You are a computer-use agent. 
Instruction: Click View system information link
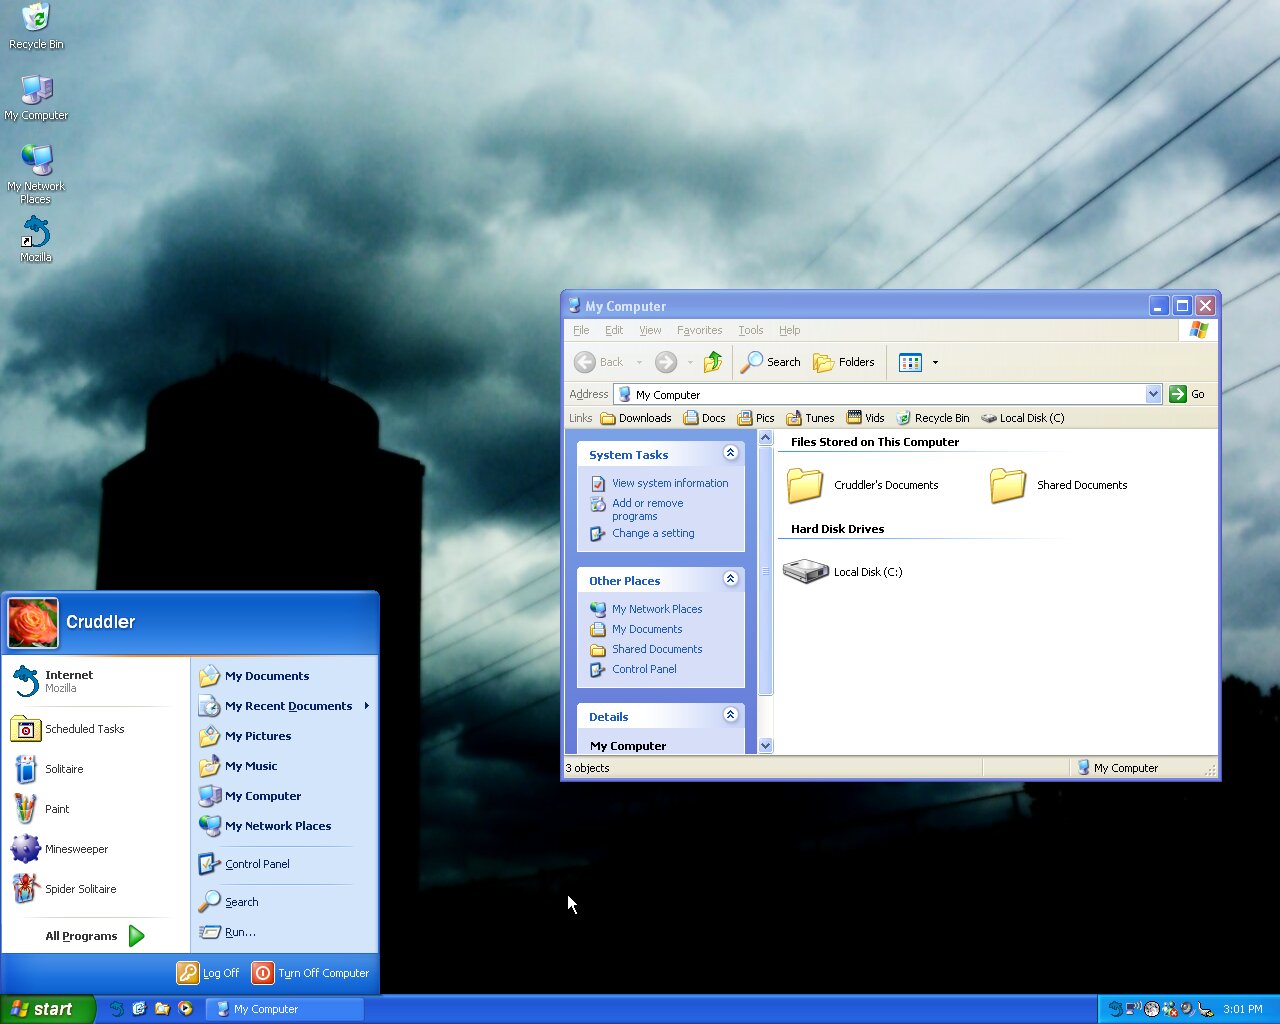tap(669, 483)
